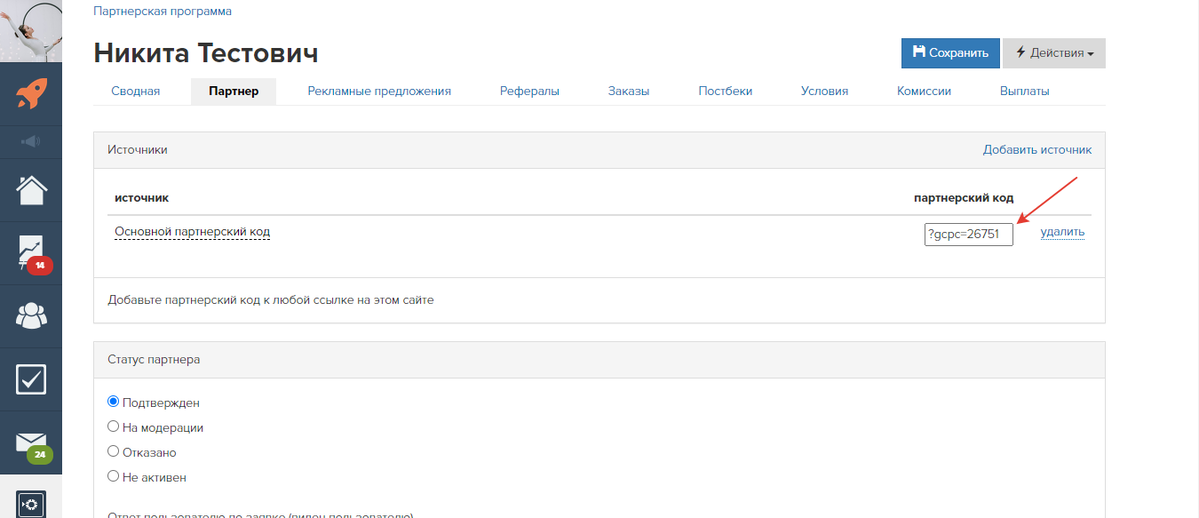
Task: Open the "Комиссии" tab
Action: [x=923, y=91]
